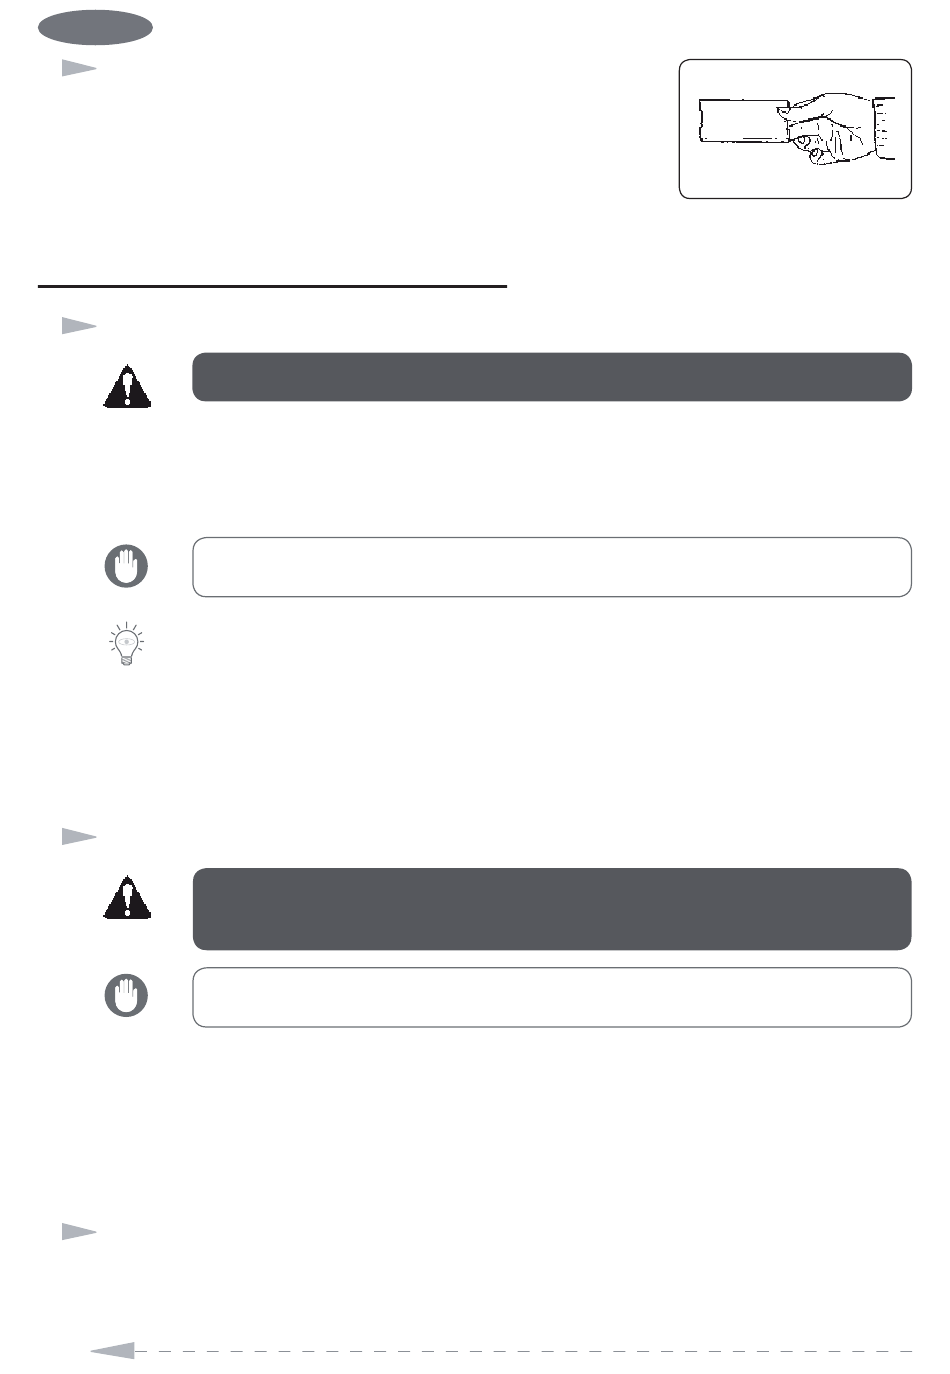The image size is (950, 1374).
Task: Click the solid black horizontal rule
Action: click(273, 287)
